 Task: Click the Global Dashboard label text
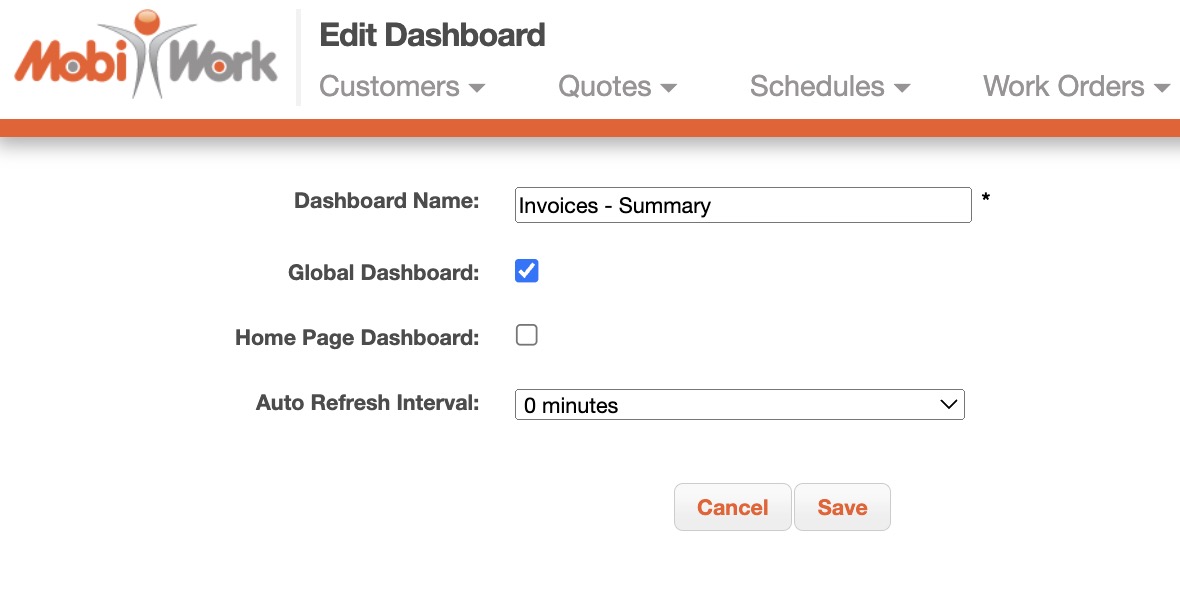point(383,272)
